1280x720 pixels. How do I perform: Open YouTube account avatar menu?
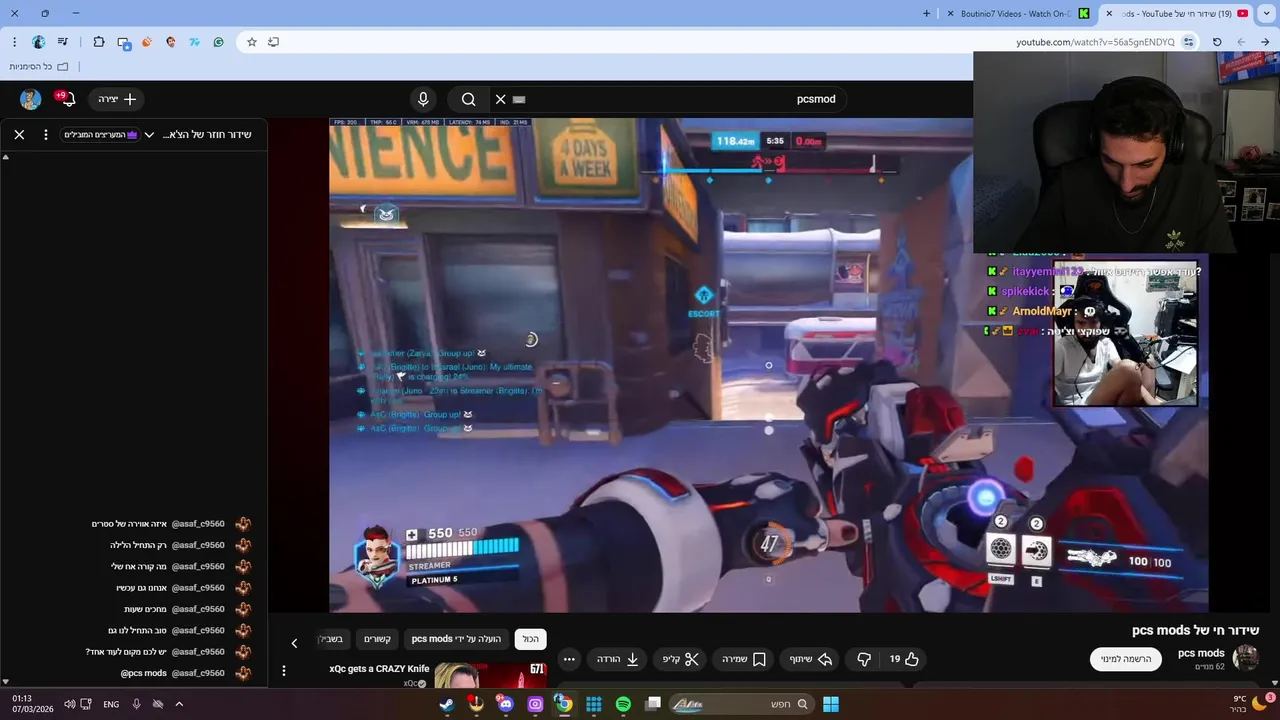point(30,99)
